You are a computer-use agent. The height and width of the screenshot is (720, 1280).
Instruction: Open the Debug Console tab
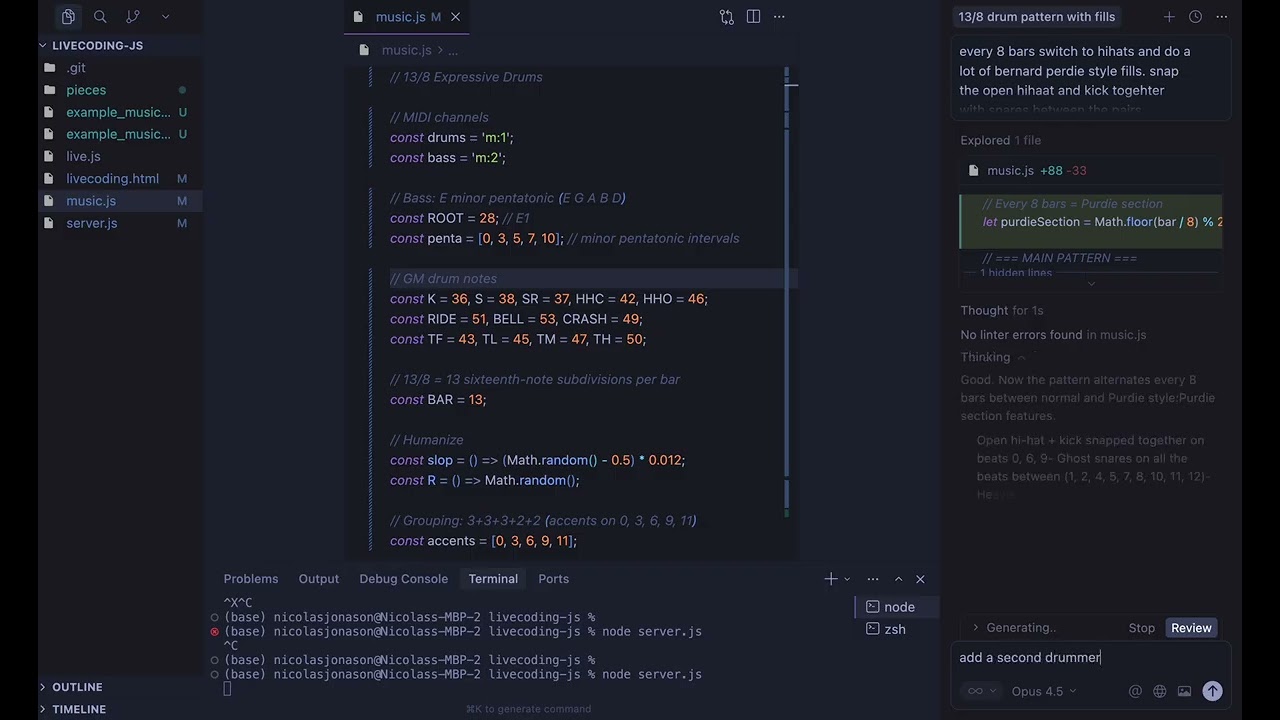tap(403, 578)
